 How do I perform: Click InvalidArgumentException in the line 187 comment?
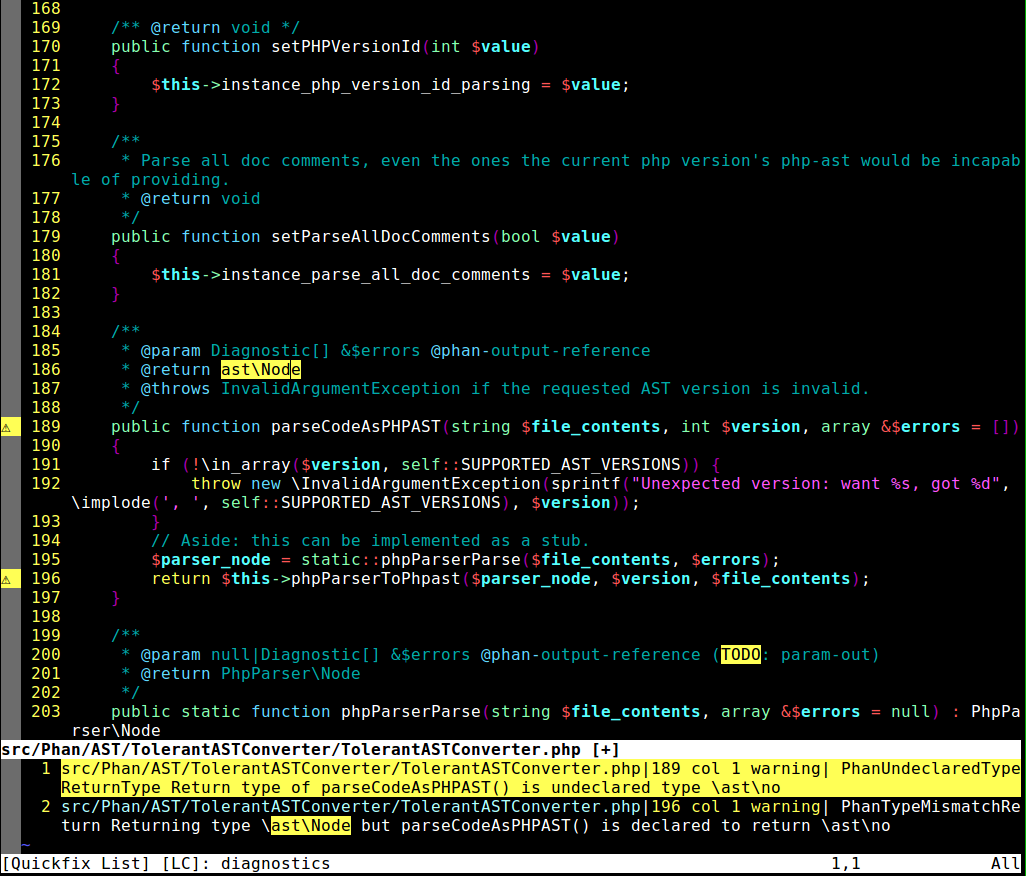[x=340, y=389]
